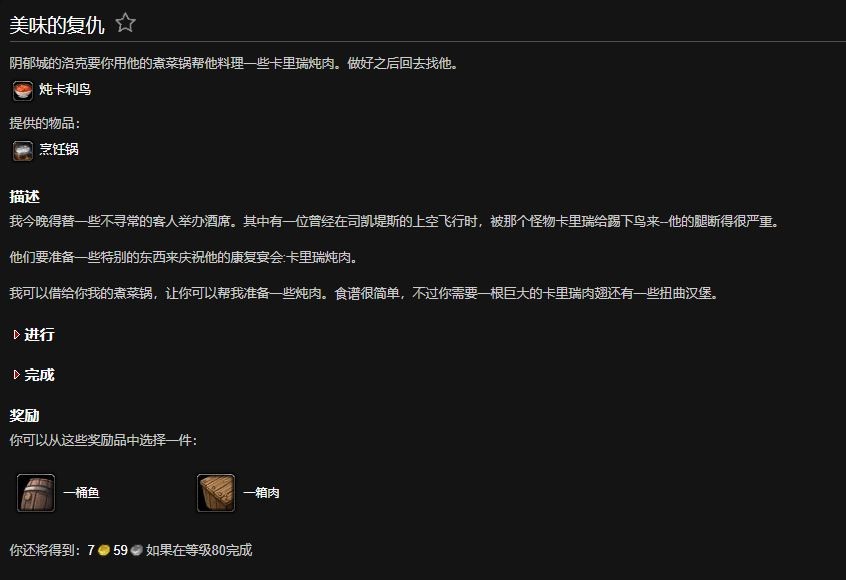The image size is (846, 580).
Task: Click the favorite star next to 美味的复仇
Action: point(126,23)
